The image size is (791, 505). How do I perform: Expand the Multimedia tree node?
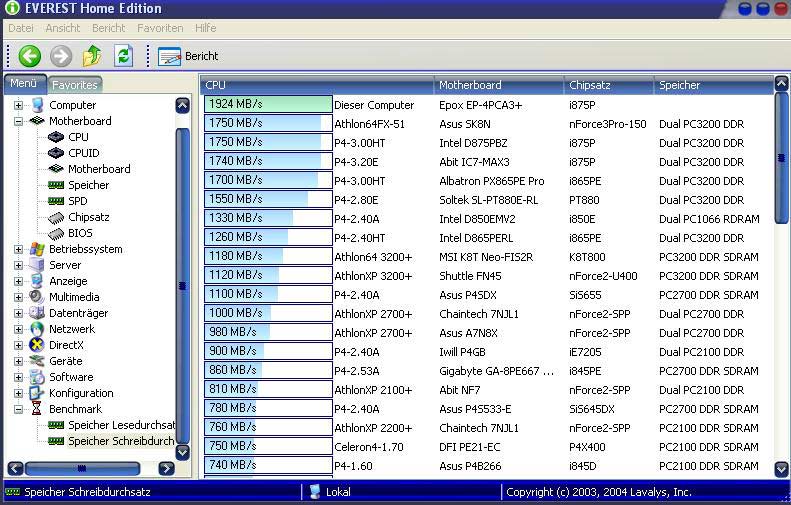click(18, 297)
